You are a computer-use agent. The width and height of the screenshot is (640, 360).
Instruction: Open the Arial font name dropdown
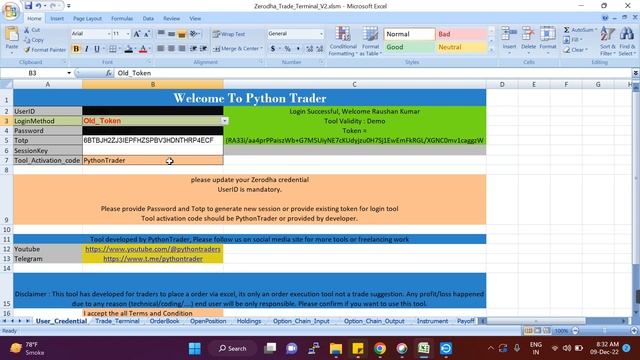point(109,34)
